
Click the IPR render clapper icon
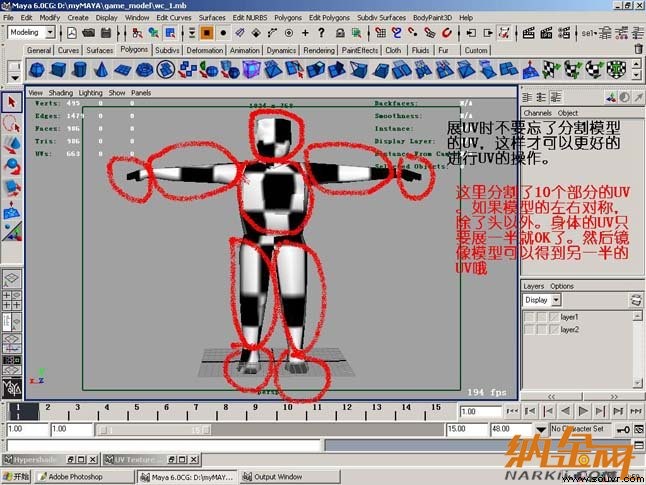546,33
